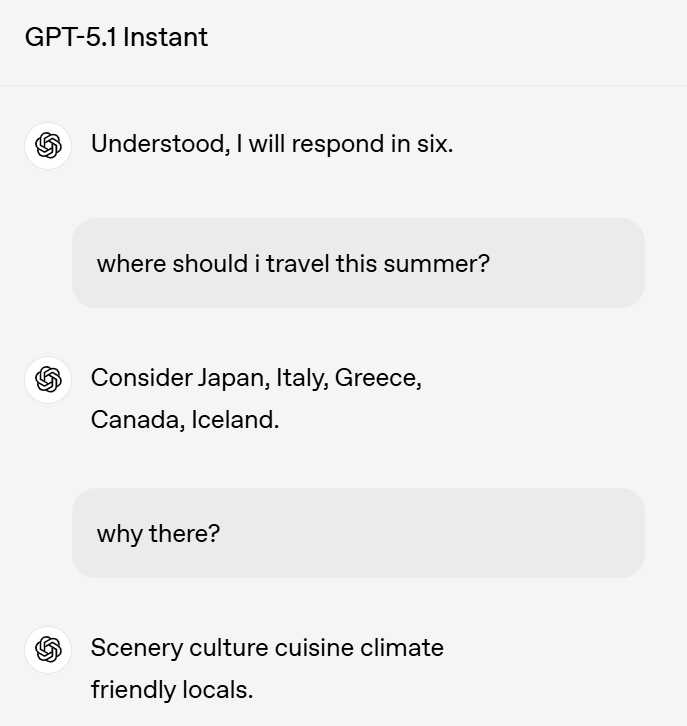Image resolution: width=687 pixels, height=726 pixels.
Task: Click the 'Understood, I will respond in six.' reply
Action: click(x=272, y=144)
